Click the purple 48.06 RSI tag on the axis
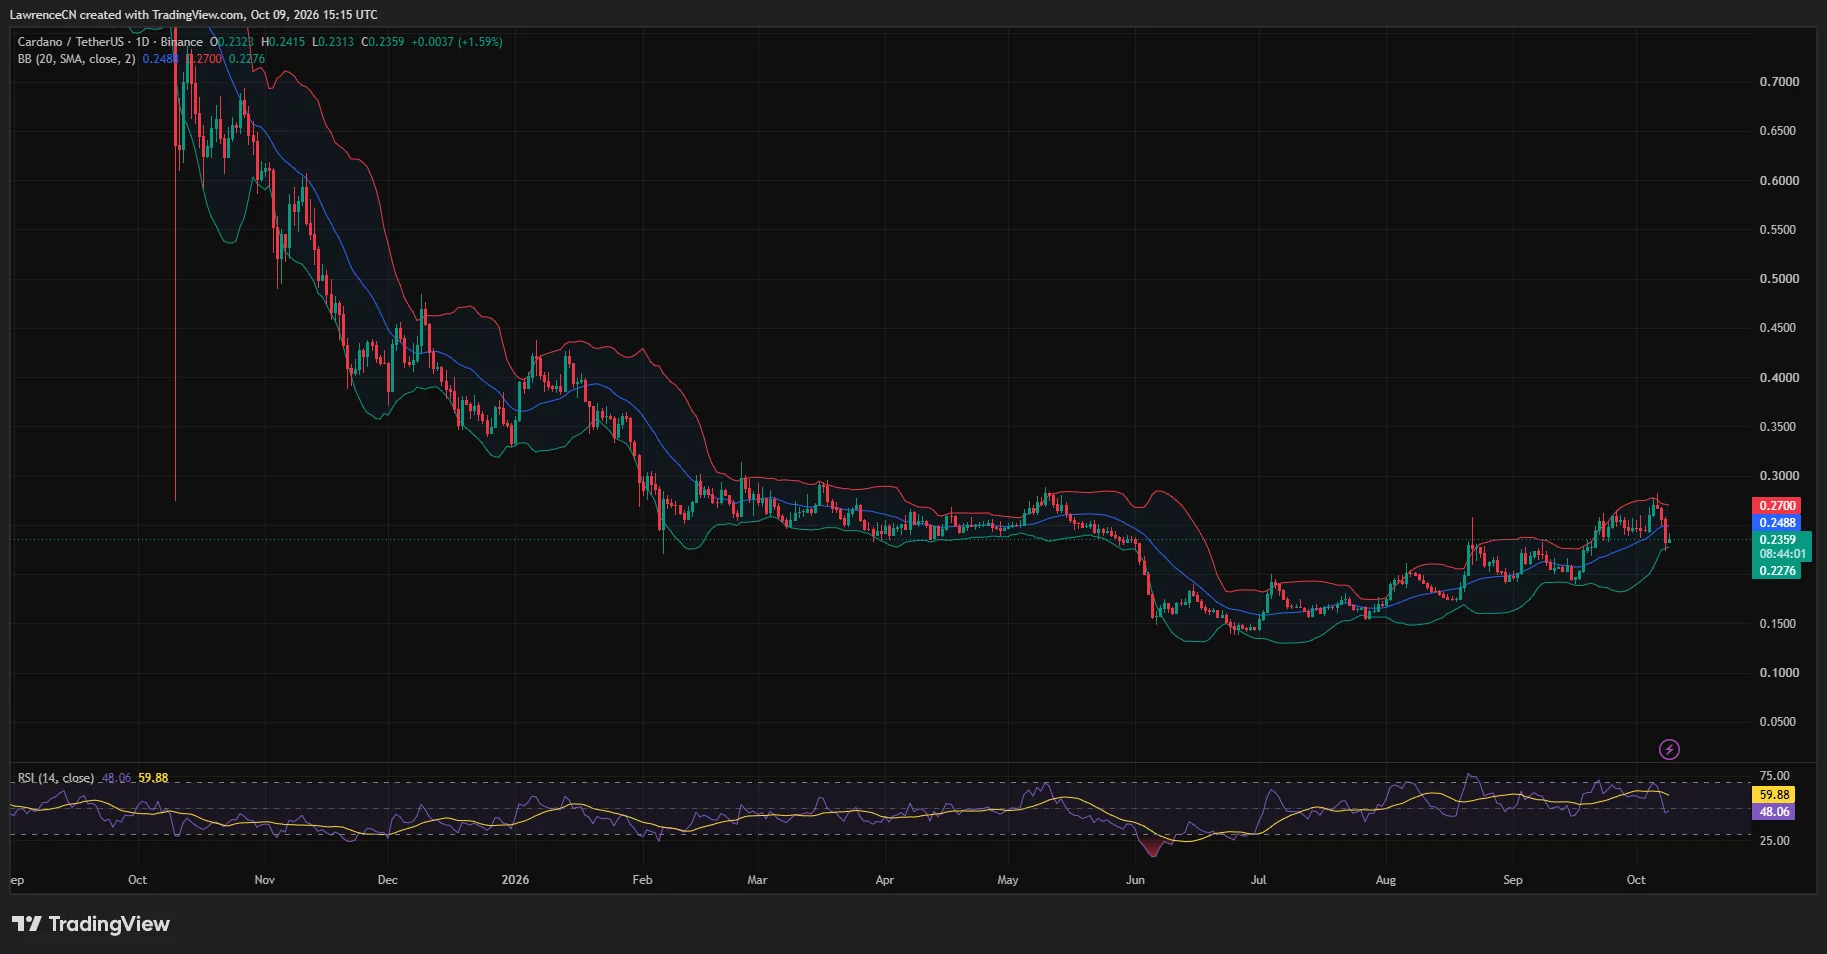1827x954 pixels. (1774, 812)
